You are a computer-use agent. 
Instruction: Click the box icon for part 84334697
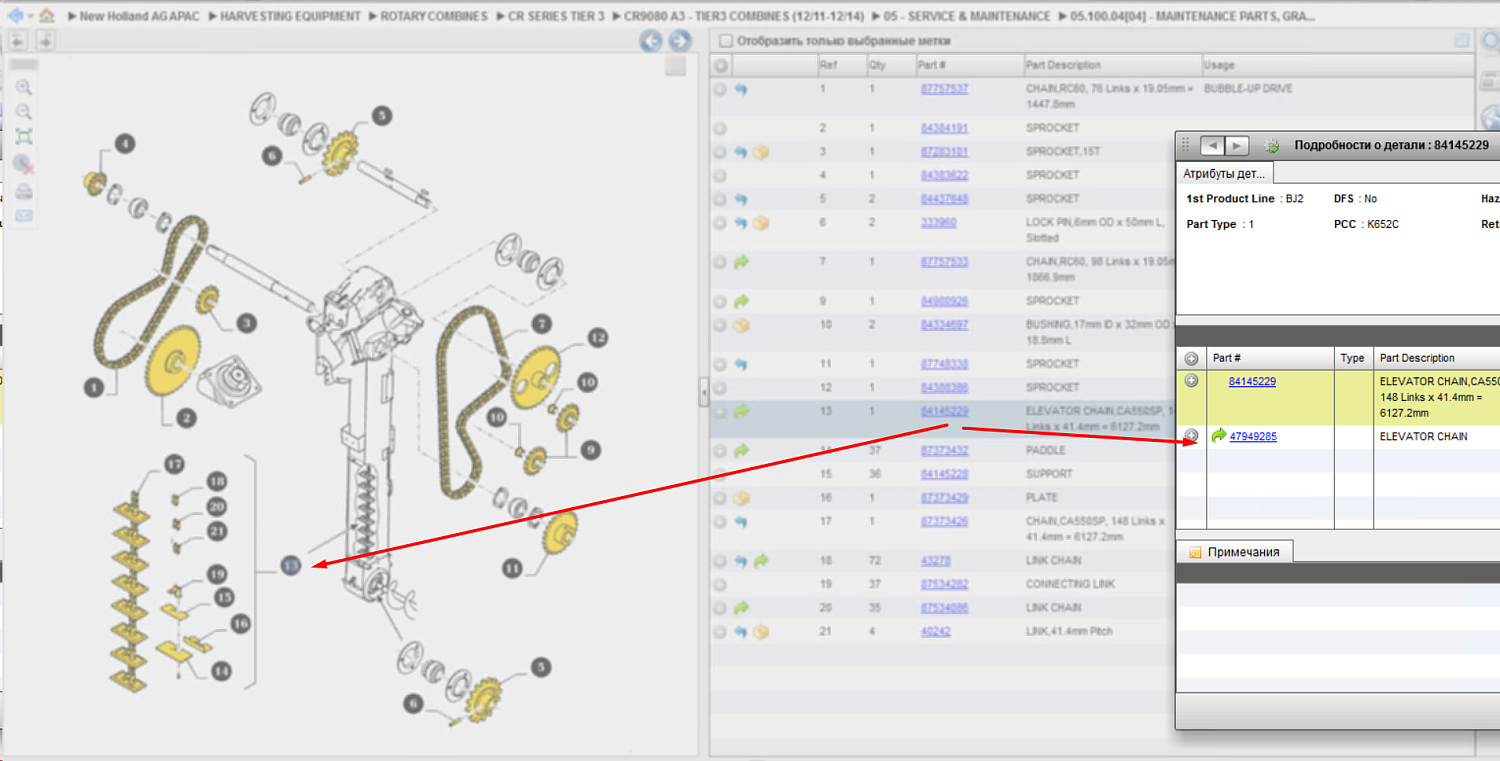click(x=741, y=325)
